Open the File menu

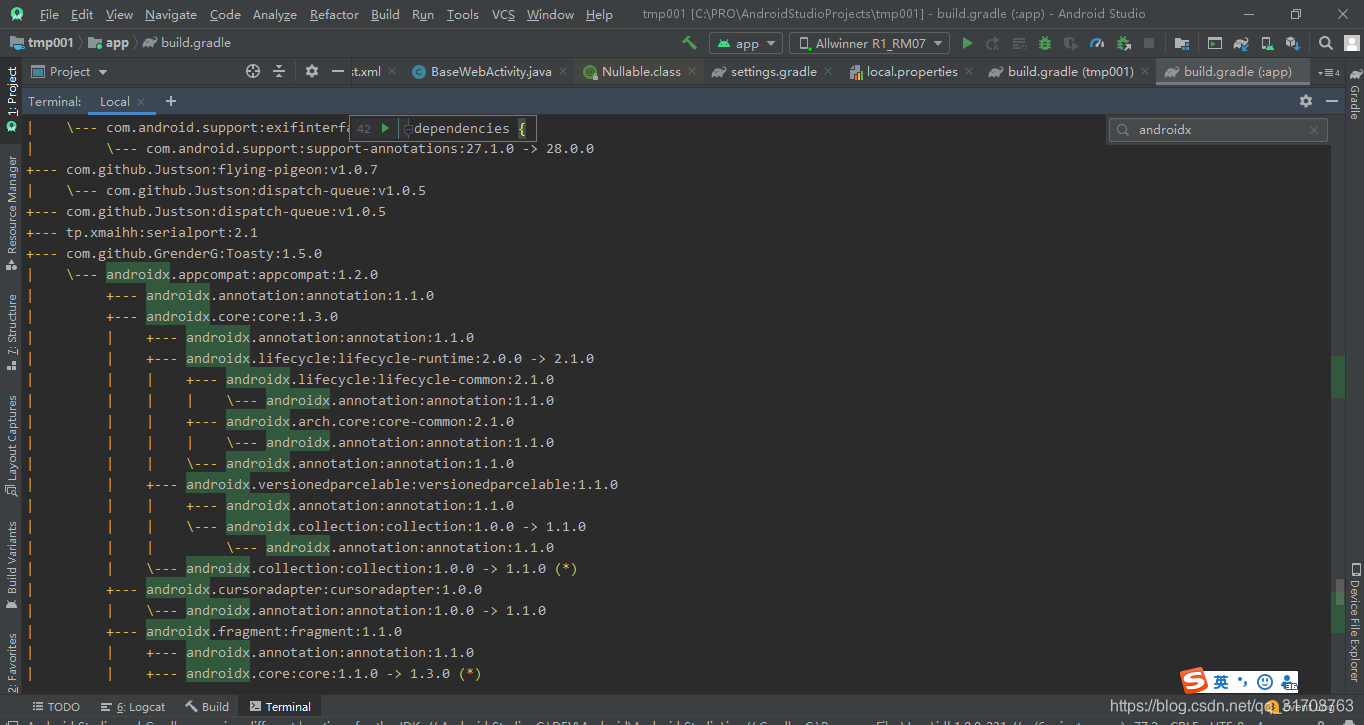[49, 14]
